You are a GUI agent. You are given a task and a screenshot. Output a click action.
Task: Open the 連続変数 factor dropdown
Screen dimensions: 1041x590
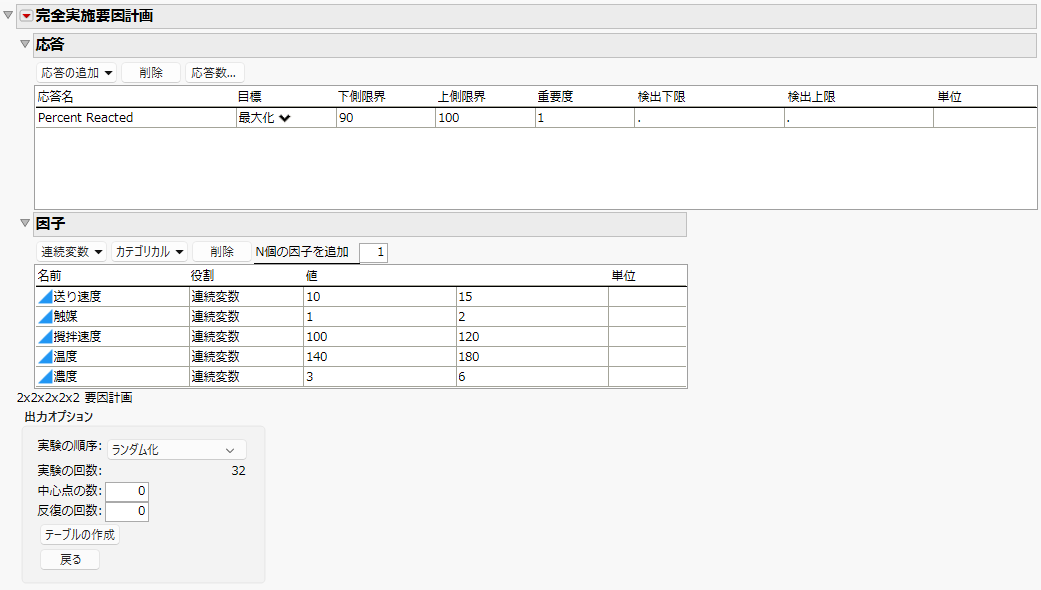71,252
